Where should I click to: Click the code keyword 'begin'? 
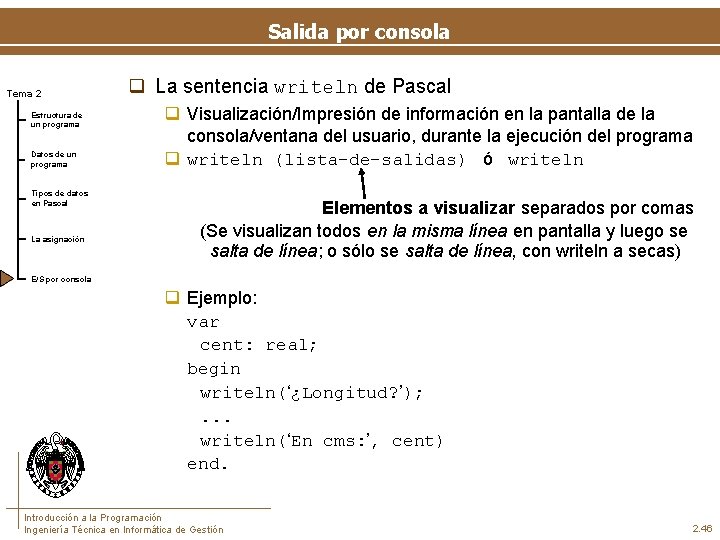(x=214, y=370)
